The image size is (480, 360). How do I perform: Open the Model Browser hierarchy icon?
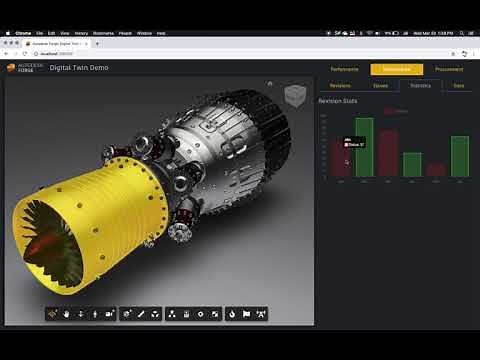[x=172, y=314]
